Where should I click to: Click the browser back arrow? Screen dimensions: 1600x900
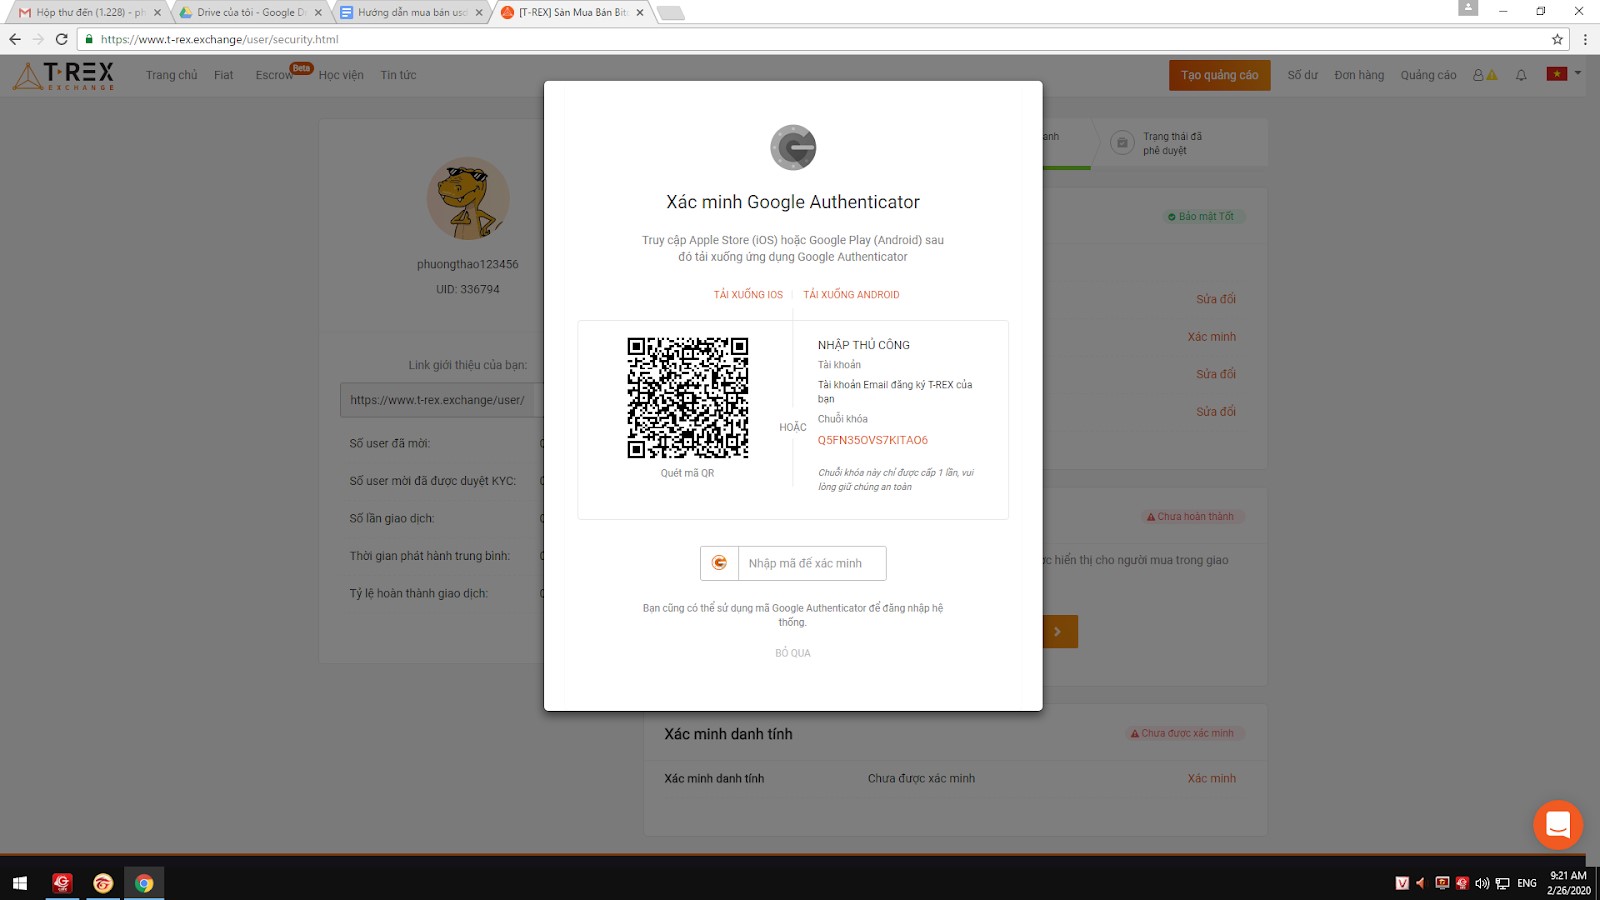(x=15, y=39)
